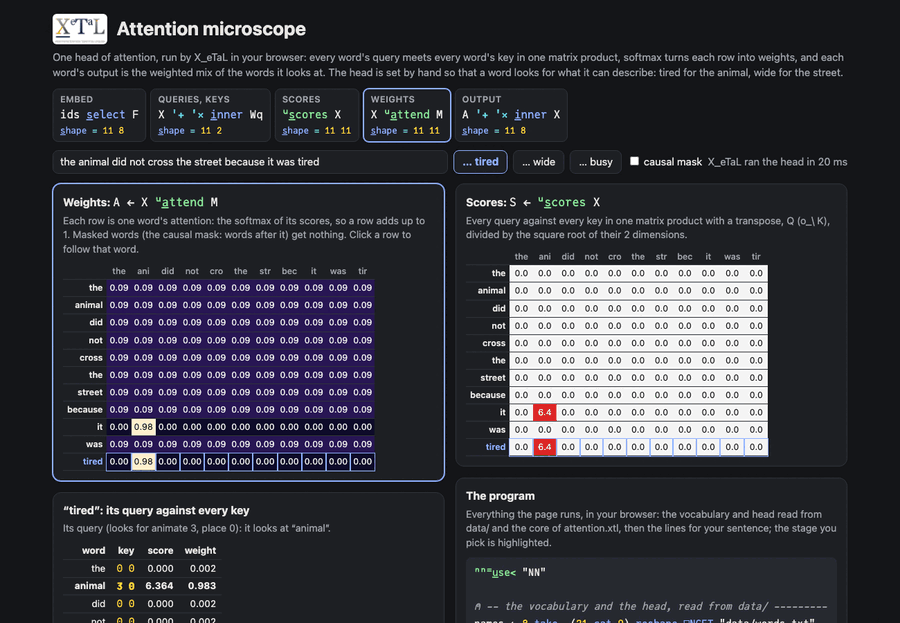Click the "use<" link in the program code
Viewport: 900px width, 623px height.
[495, 572]
